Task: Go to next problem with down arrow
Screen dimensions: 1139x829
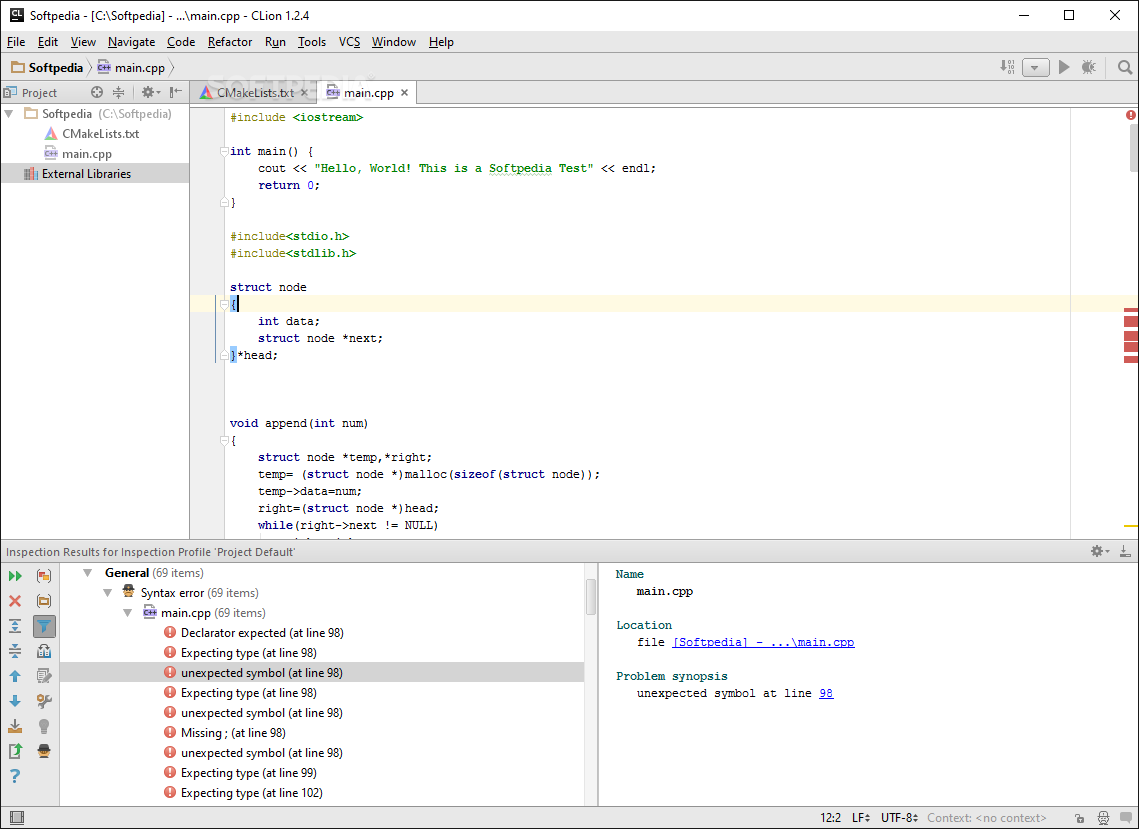Action: pyautogui.click(x=15, y=701)
